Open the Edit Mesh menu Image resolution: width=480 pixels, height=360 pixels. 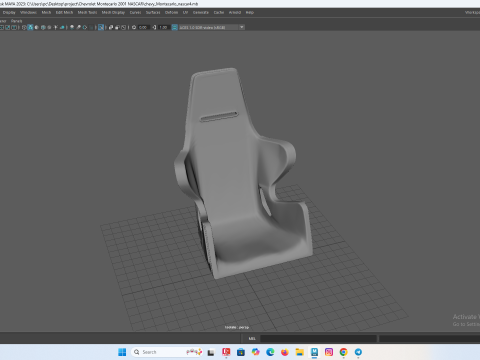64,13
